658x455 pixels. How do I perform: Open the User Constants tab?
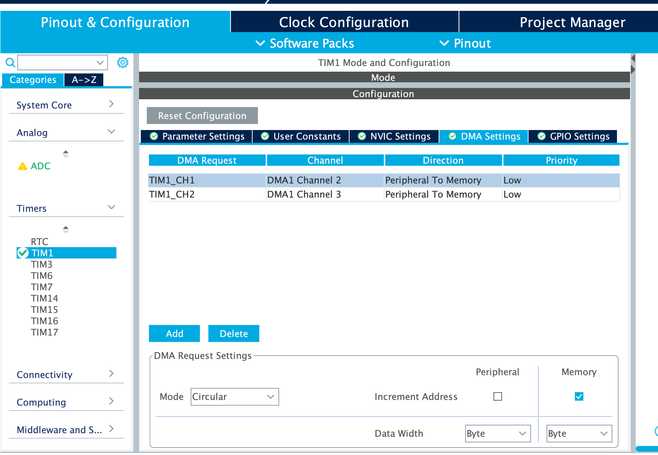(x=300, y=136)
